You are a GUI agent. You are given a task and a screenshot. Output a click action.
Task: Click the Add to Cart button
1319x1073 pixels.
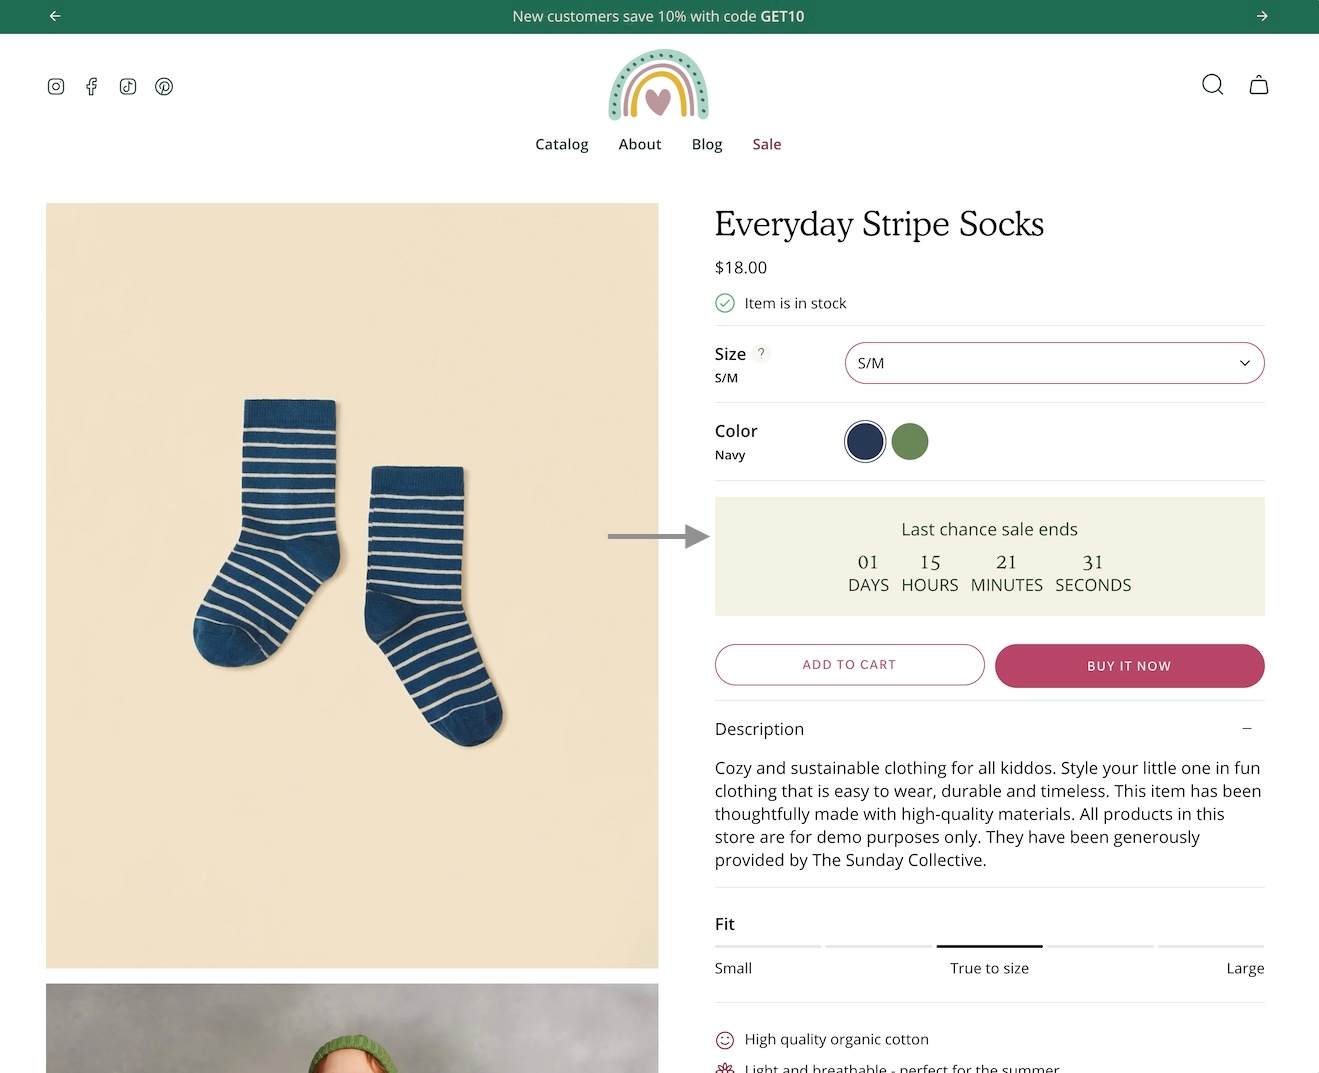(x=849, y=665)
